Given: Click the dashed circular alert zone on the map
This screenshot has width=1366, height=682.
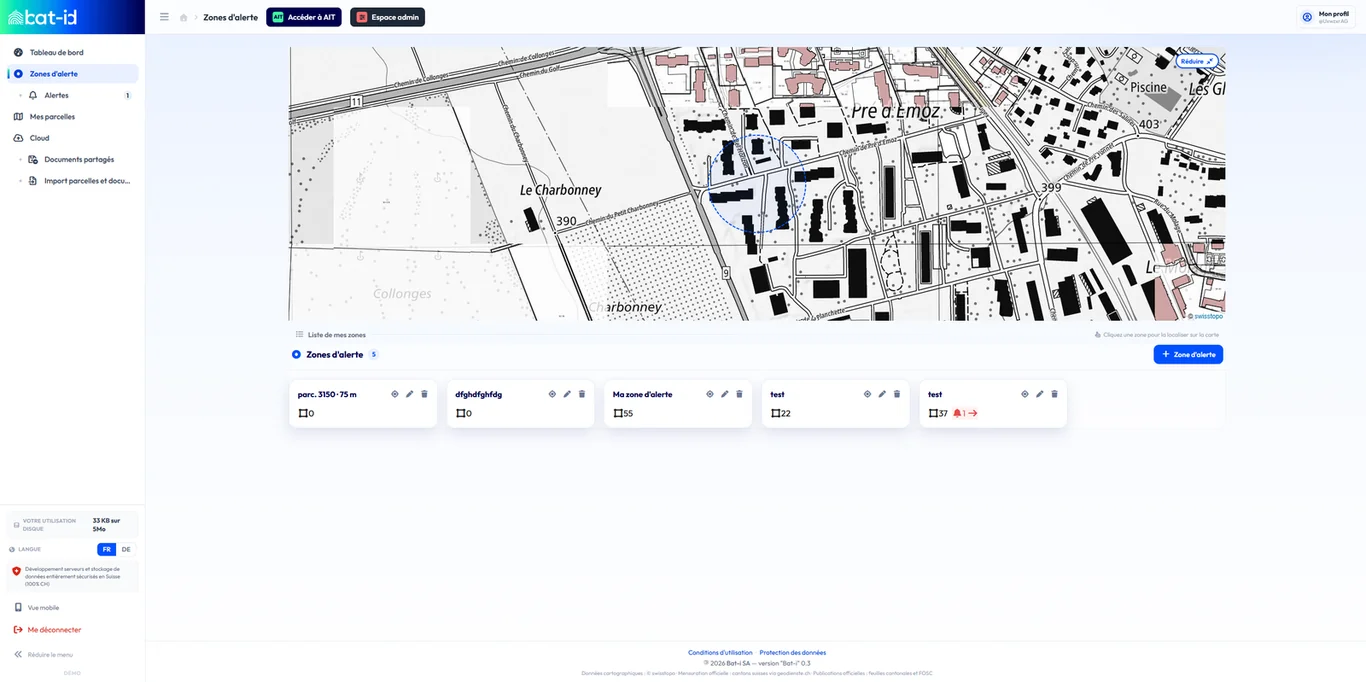Looking at the screenshot, I should (x=757, y=184).
